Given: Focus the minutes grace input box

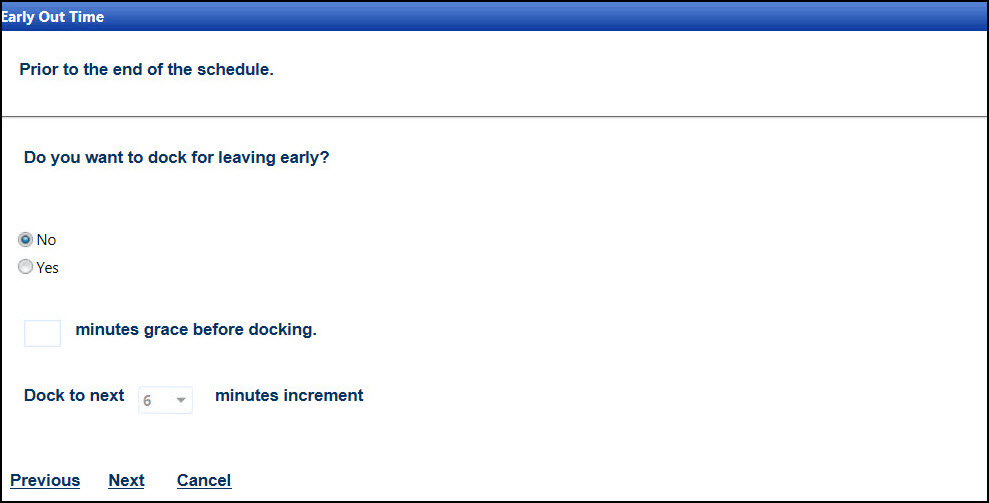Looking at the screenshot, I should [42, 333].
